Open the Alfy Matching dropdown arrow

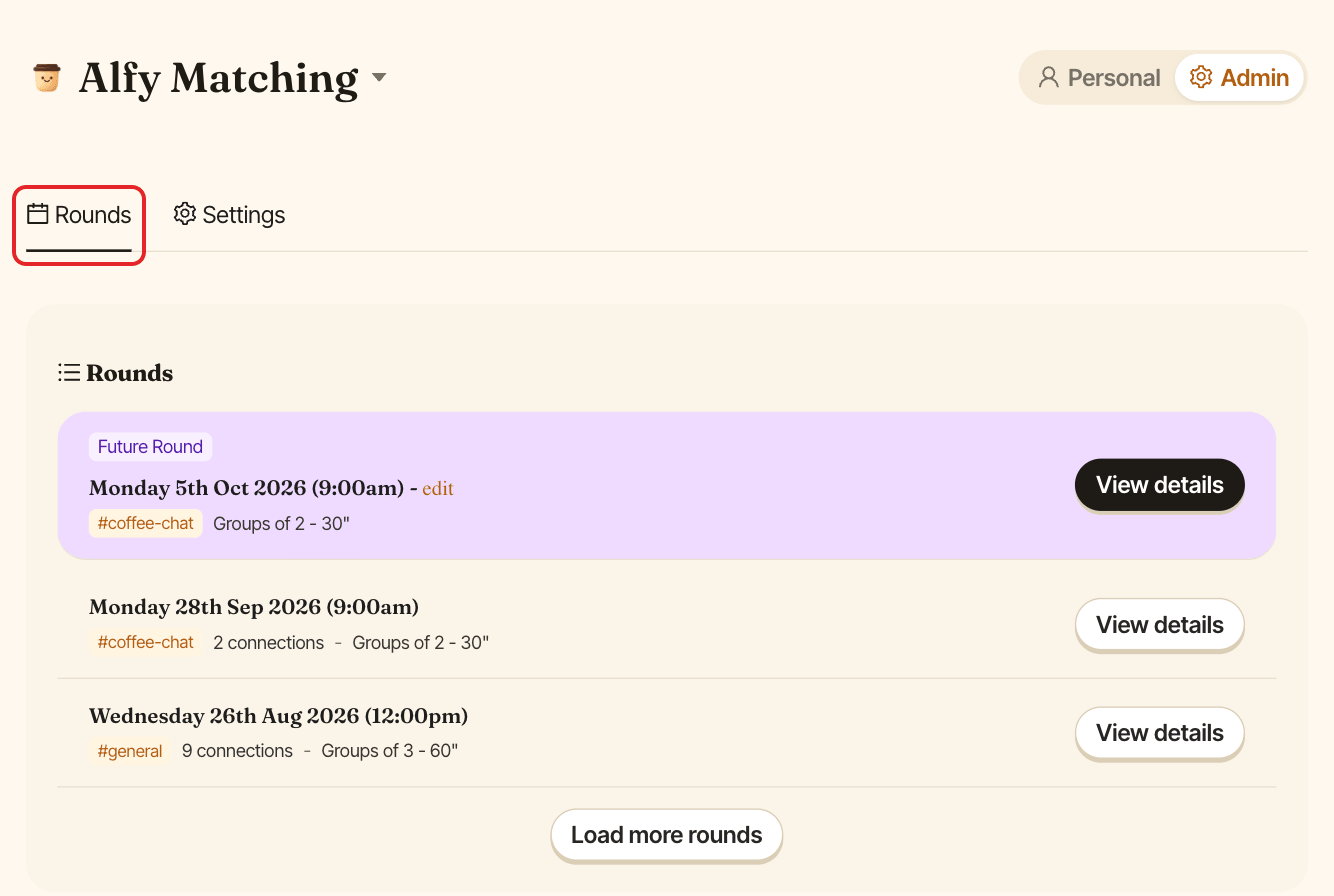(379, 78)
